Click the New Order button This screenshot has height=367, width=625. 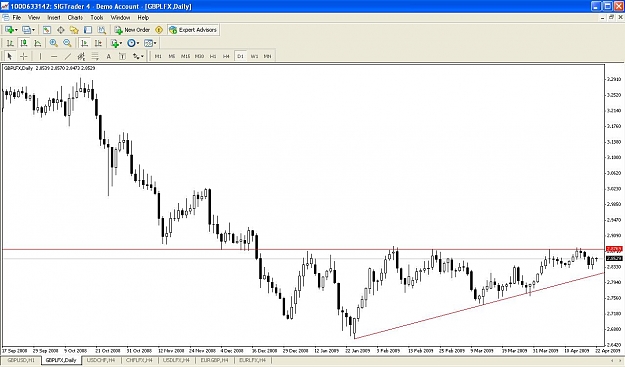(x=132, y=30)
